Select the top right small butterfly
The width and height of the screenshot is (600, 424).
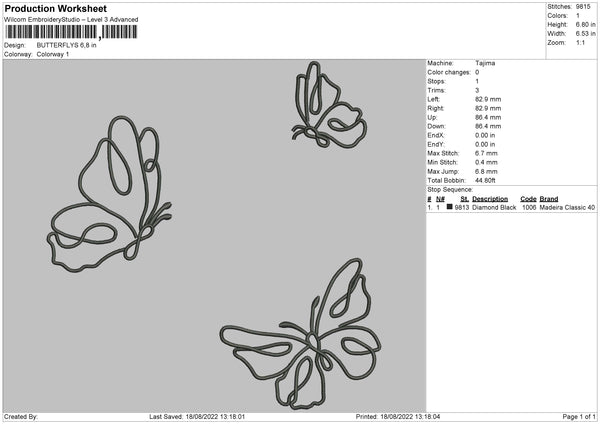pyautogui.click(x=329, y=104)
